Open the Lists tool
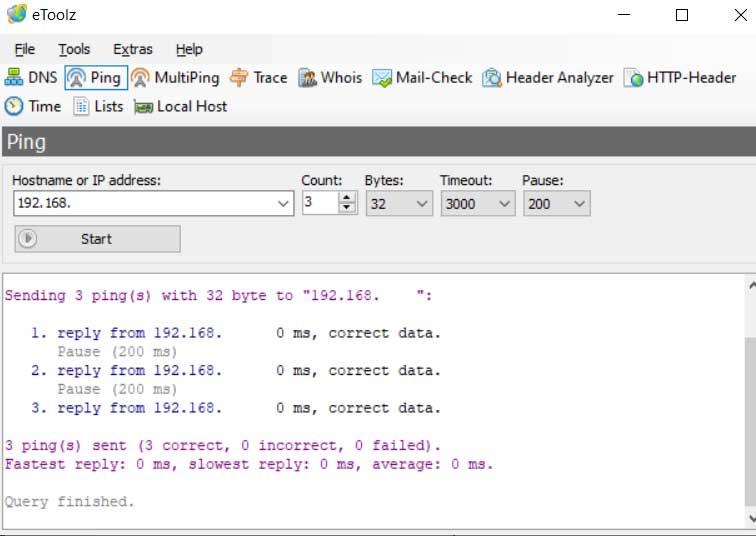Image resolution: width=756 pixels, height=536 pixels. 98,106
